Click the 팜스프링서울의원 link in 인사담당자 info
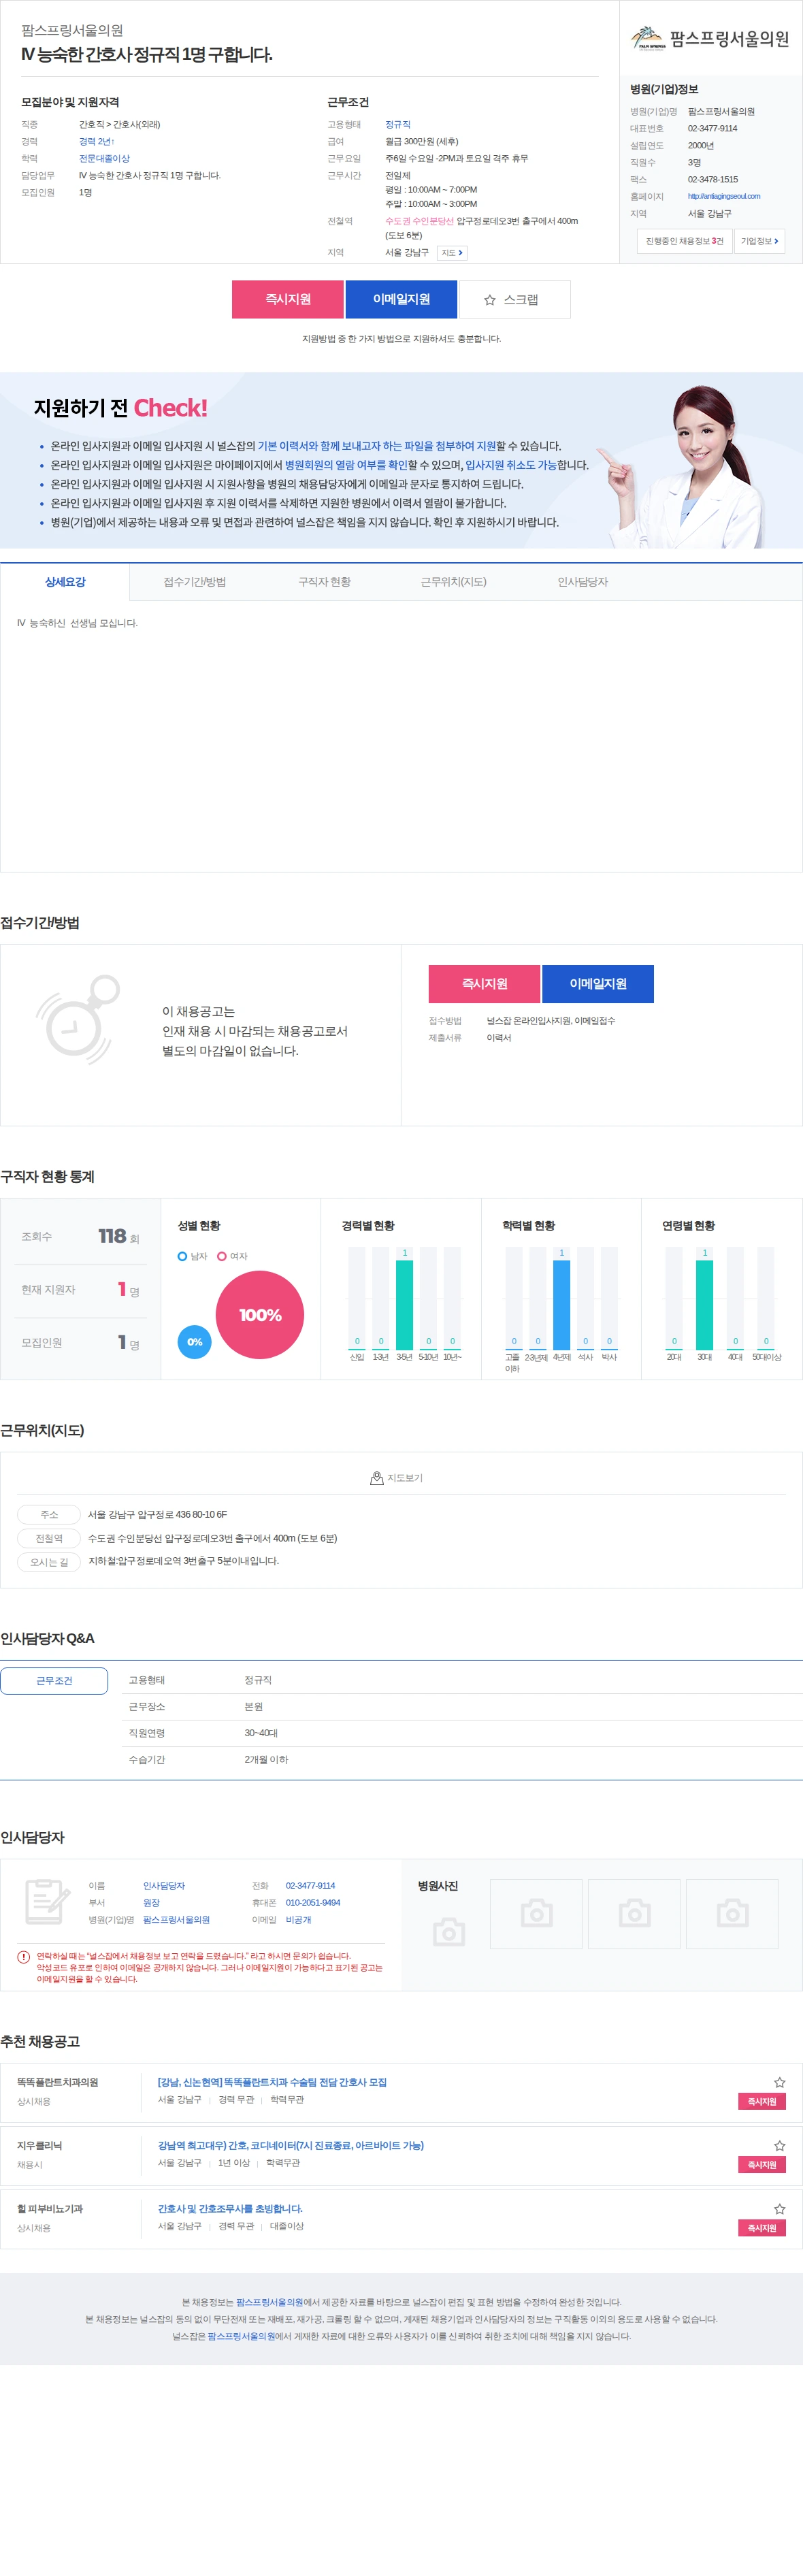 click(176, 1919)
